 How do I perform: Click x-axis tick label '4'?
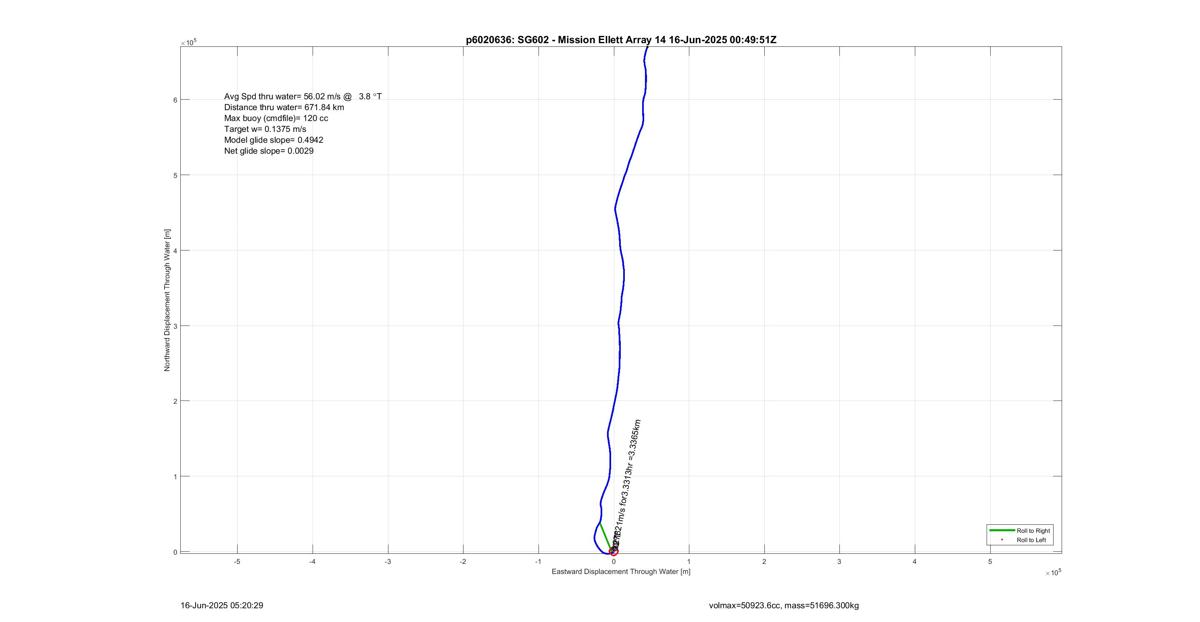914,562
